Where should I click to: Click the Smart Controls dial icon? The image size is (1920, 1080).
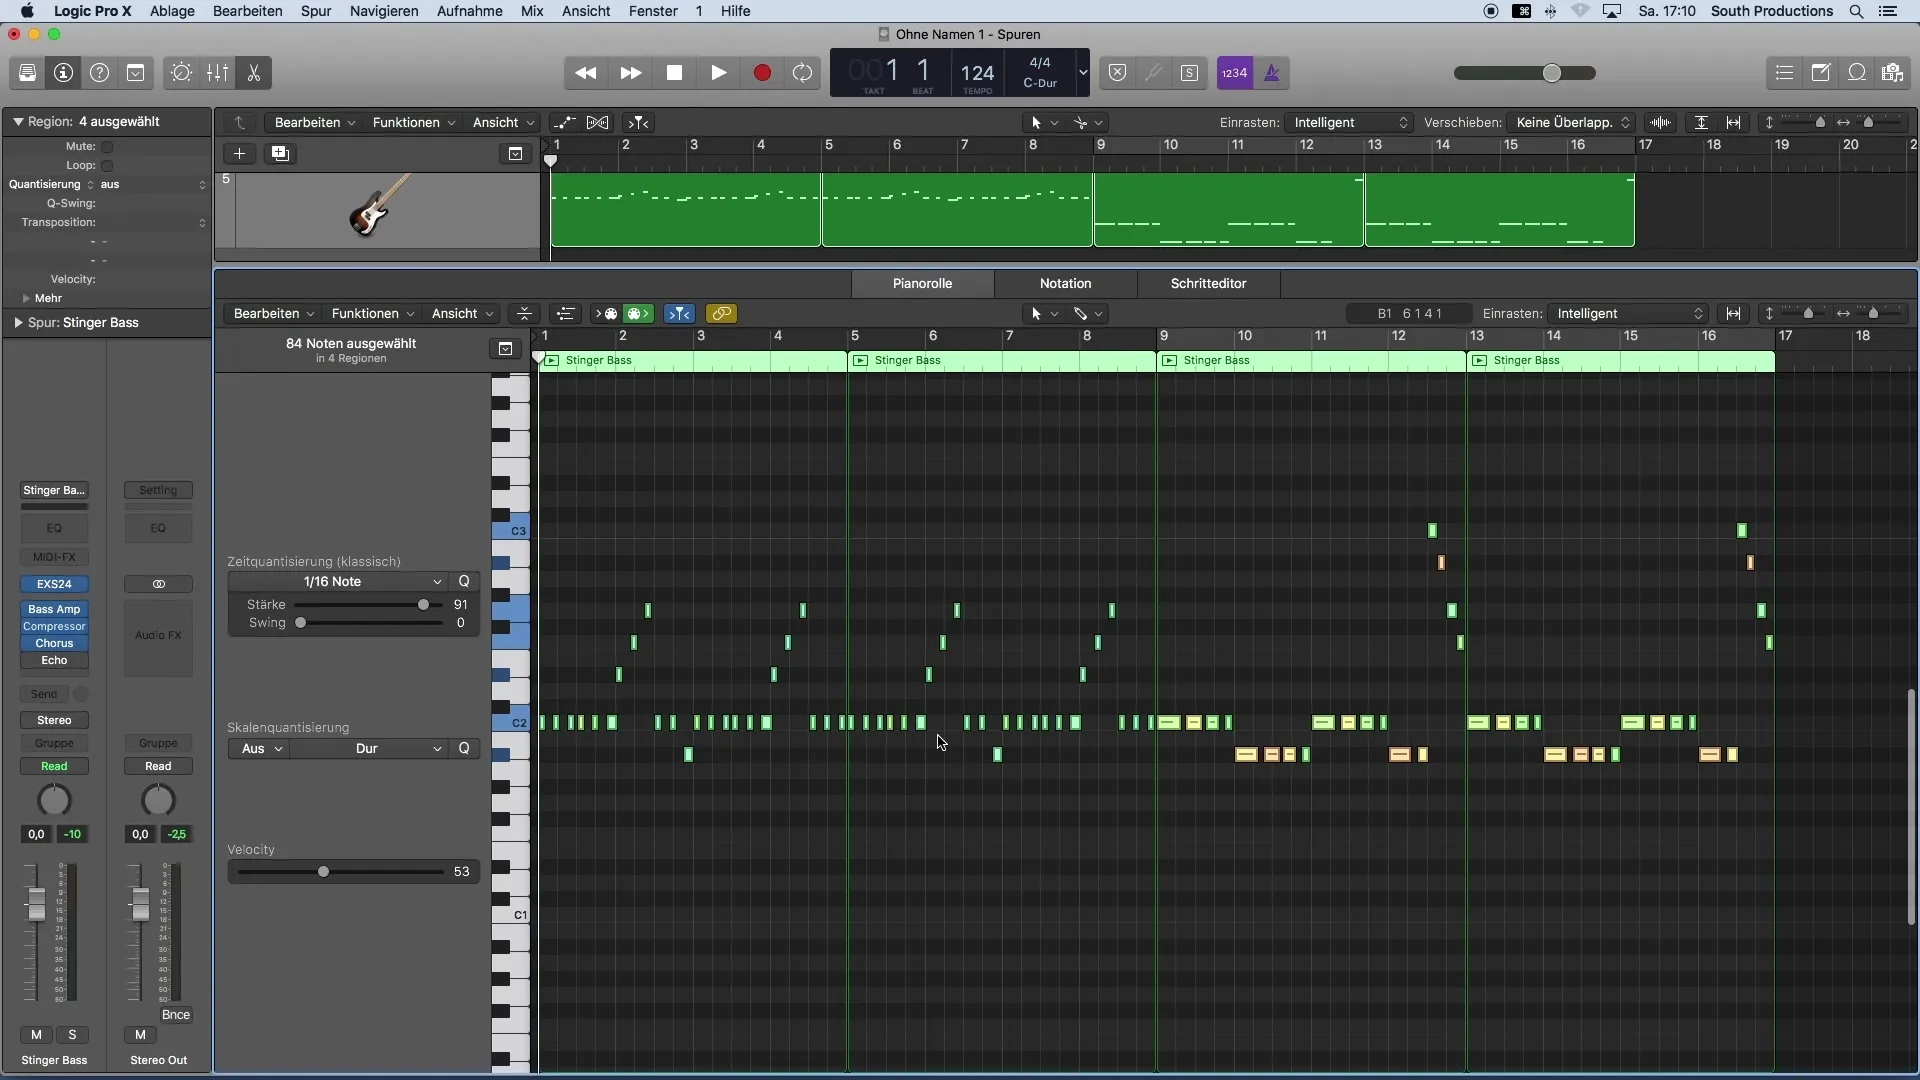[x=181, y=73]
